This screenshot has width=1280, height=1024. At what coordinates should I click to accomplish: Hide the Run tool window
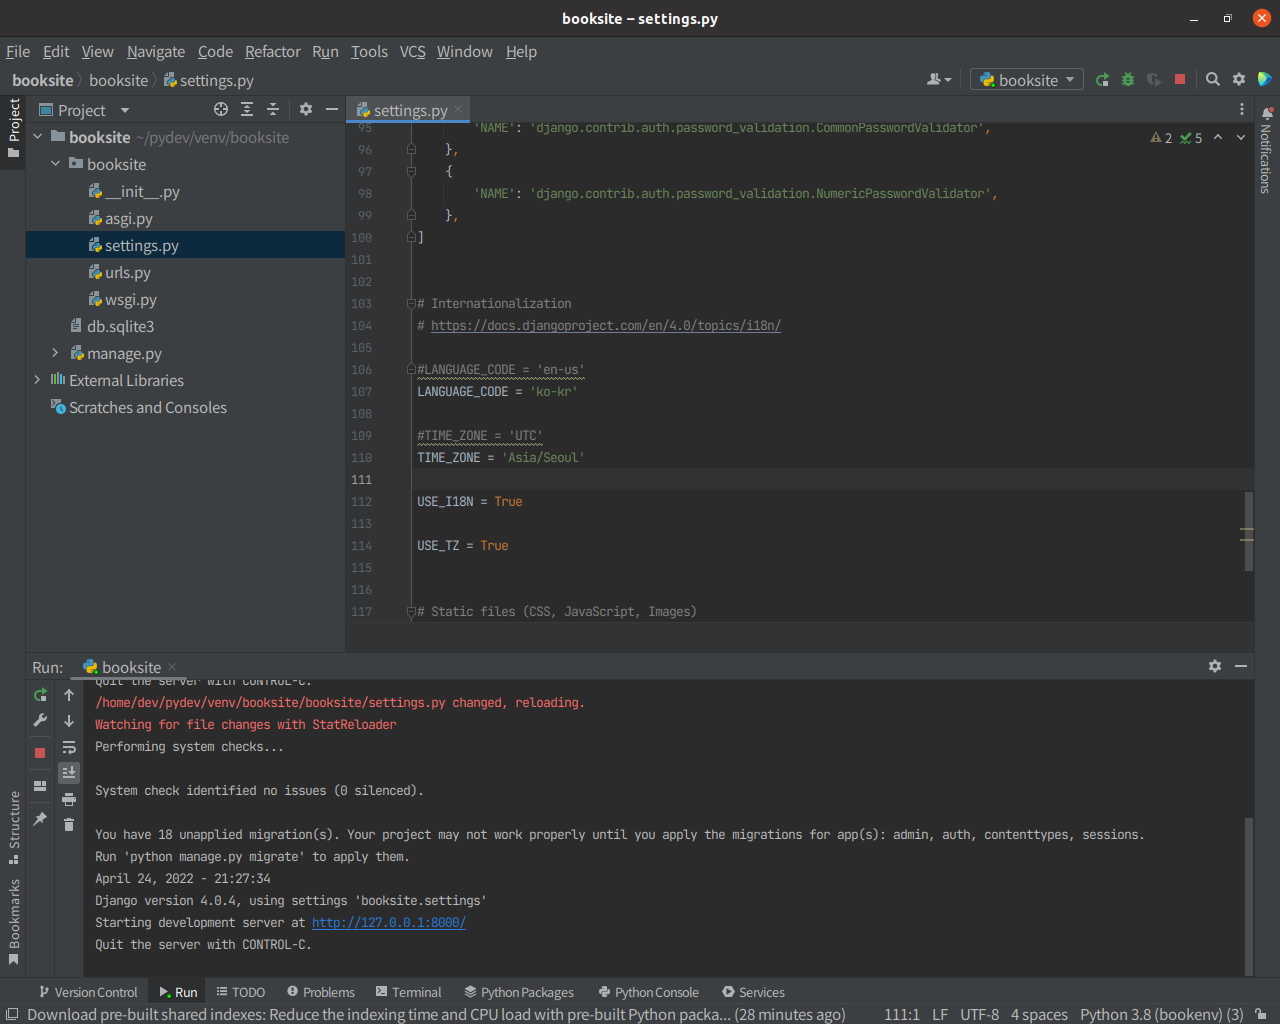click(1241, 666)
